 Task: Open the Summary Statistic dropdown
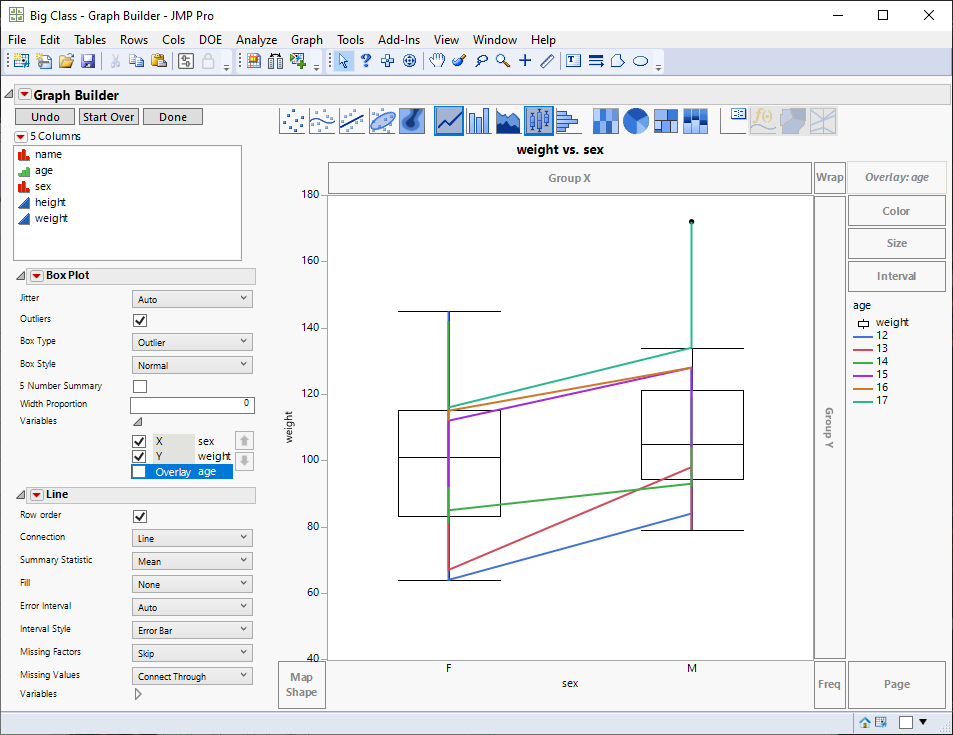coord(192,562)
